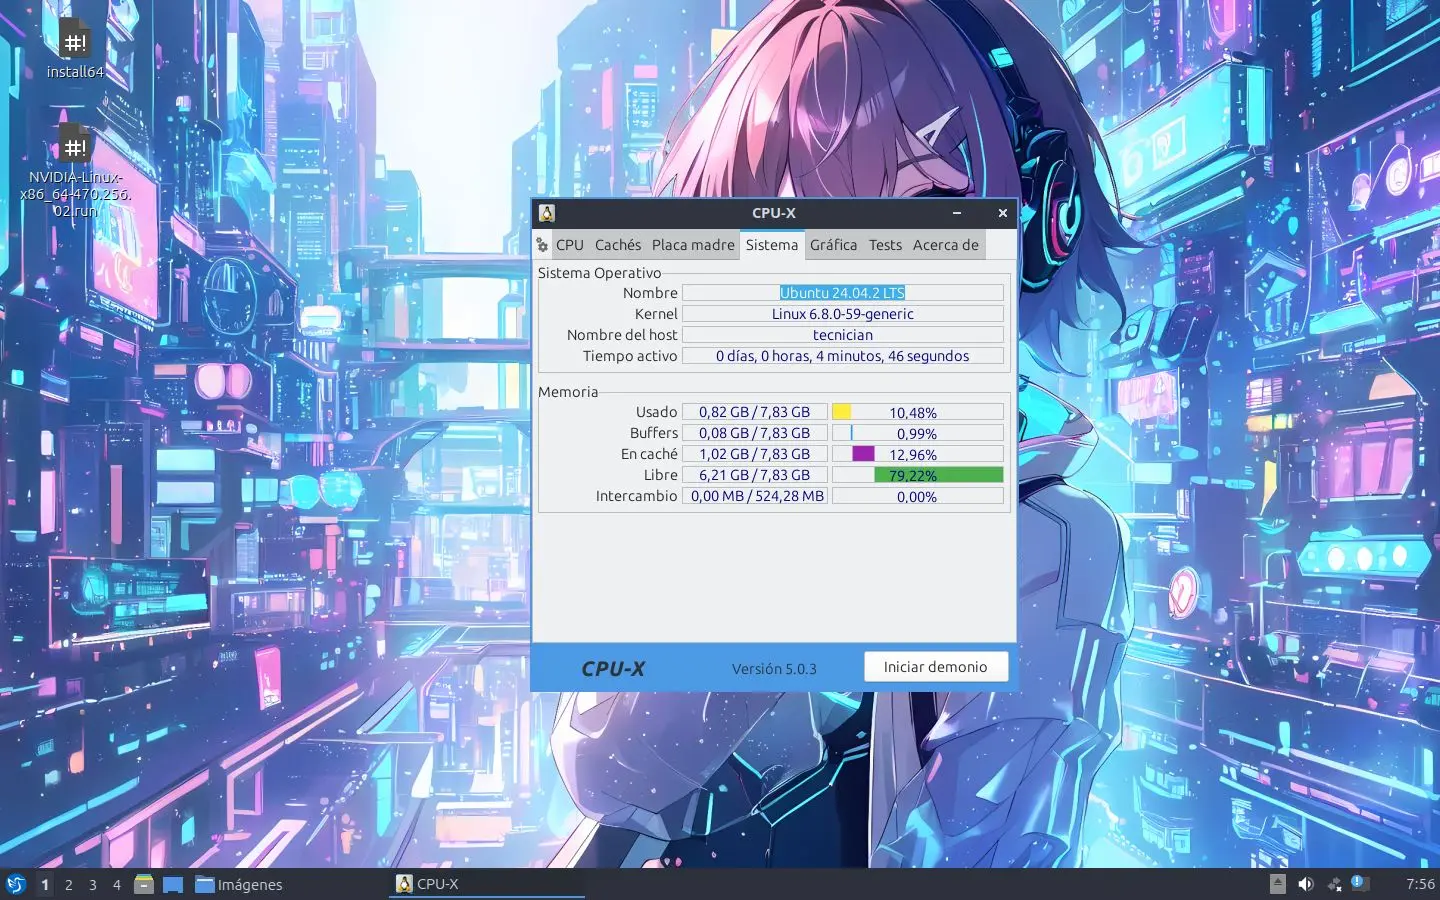This screenshot has height=900, width=1440.
Task: Click the hostname field showing tecnician
Action: (x=843, y=335)
